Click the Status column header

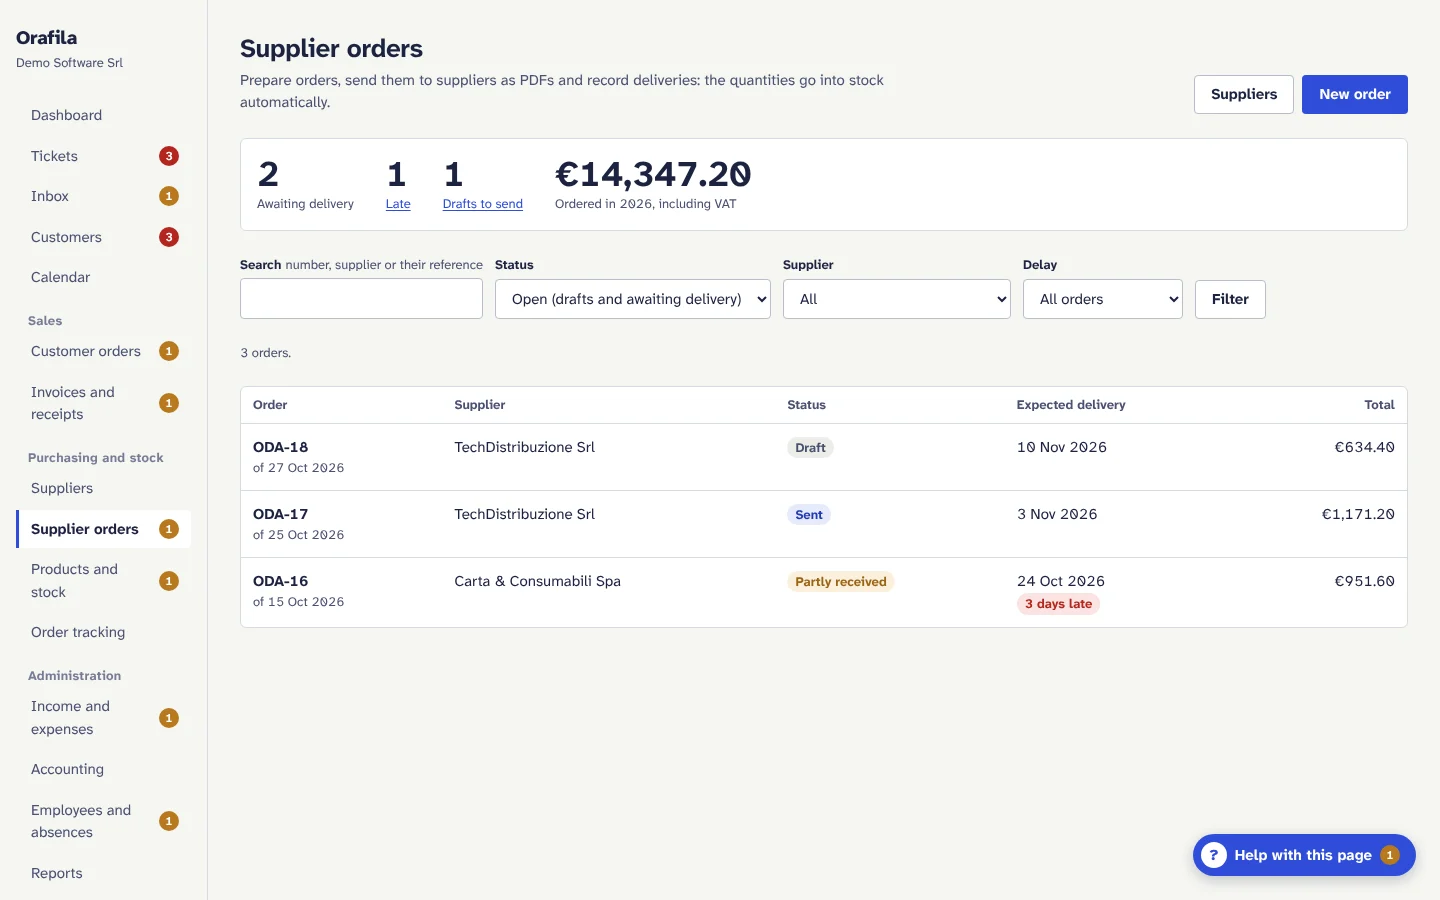tap(806, 405)
